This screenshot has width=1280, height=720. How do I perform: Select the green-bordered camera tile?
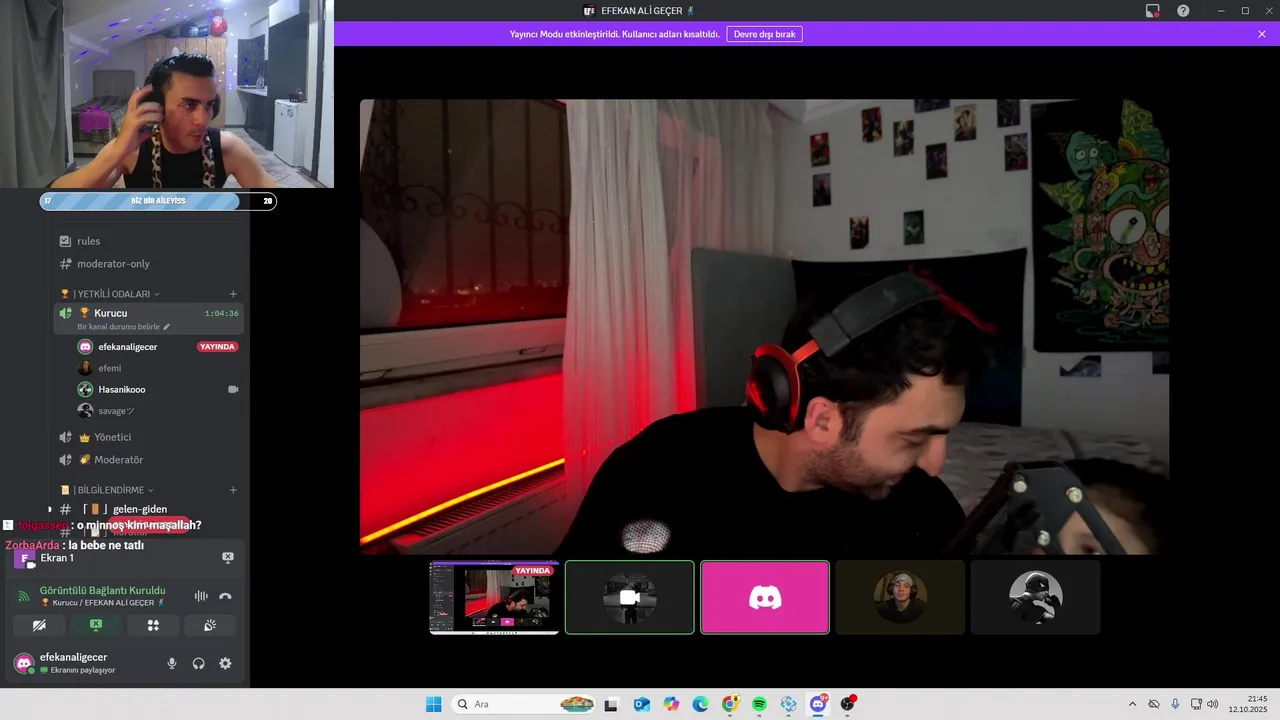click(629, 597)
